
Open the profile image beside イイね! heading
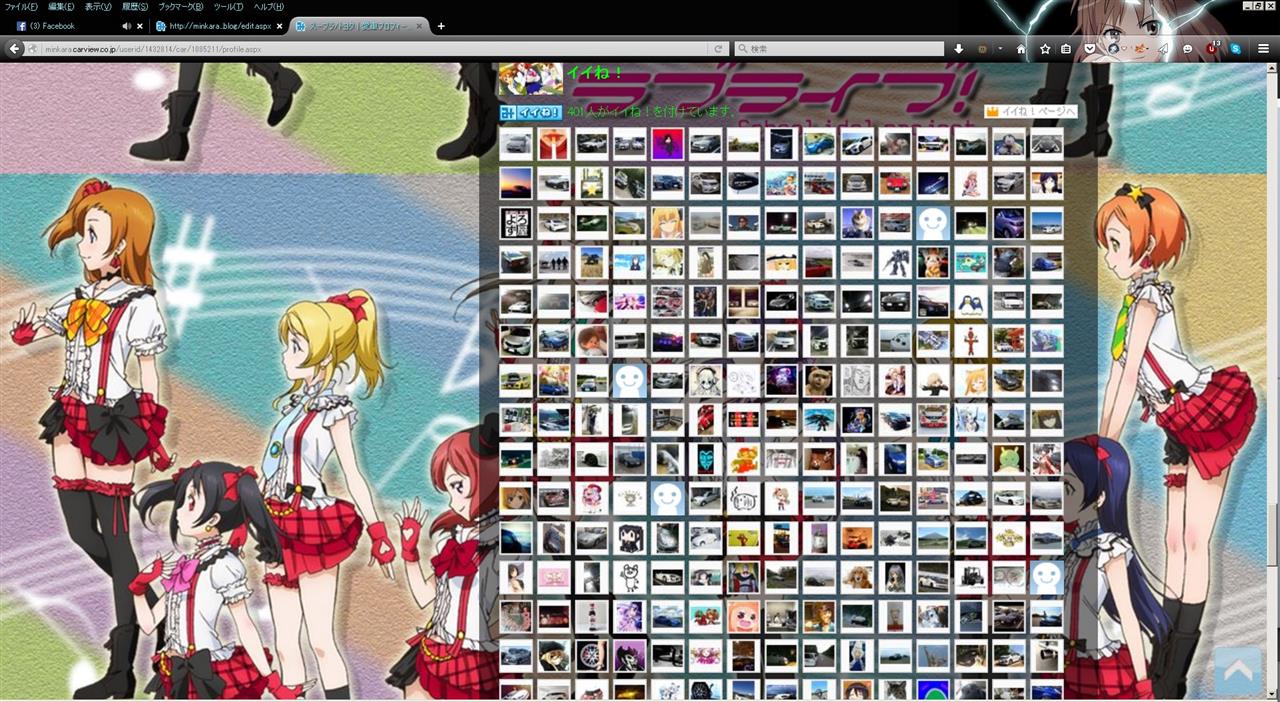pyautogui.click(x=530, y=79)
